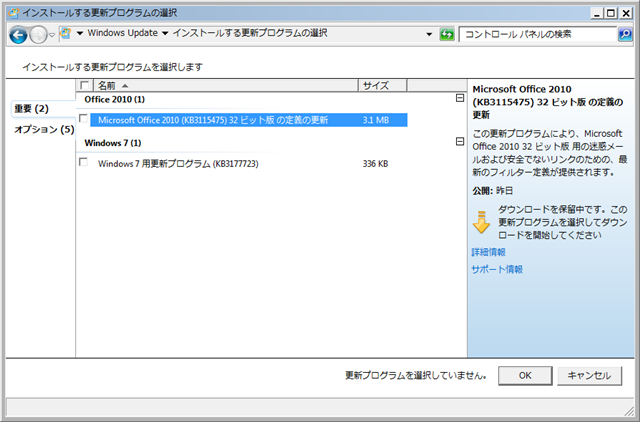
Task: Check the Windows 7 KB3177723 checkbox
Action: coord(83,162)
